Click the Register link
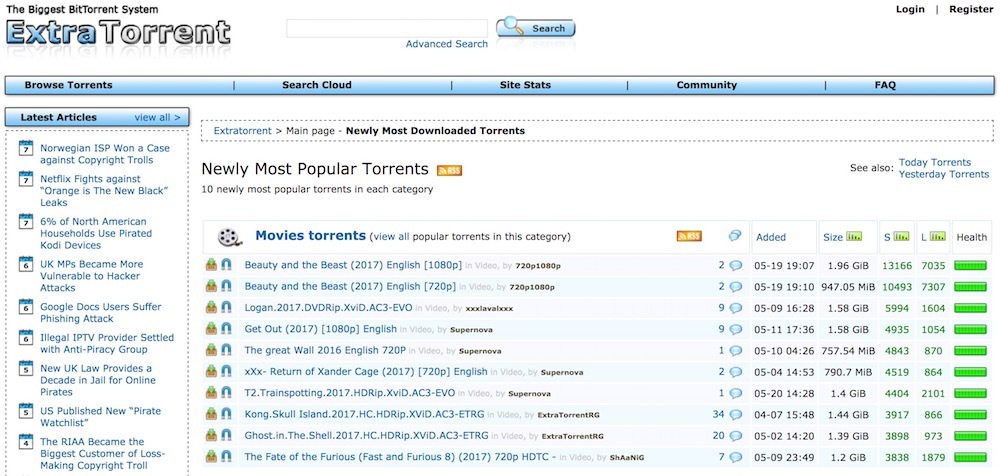Viewport: 1000px width, 476px height. tap(971, 9)
